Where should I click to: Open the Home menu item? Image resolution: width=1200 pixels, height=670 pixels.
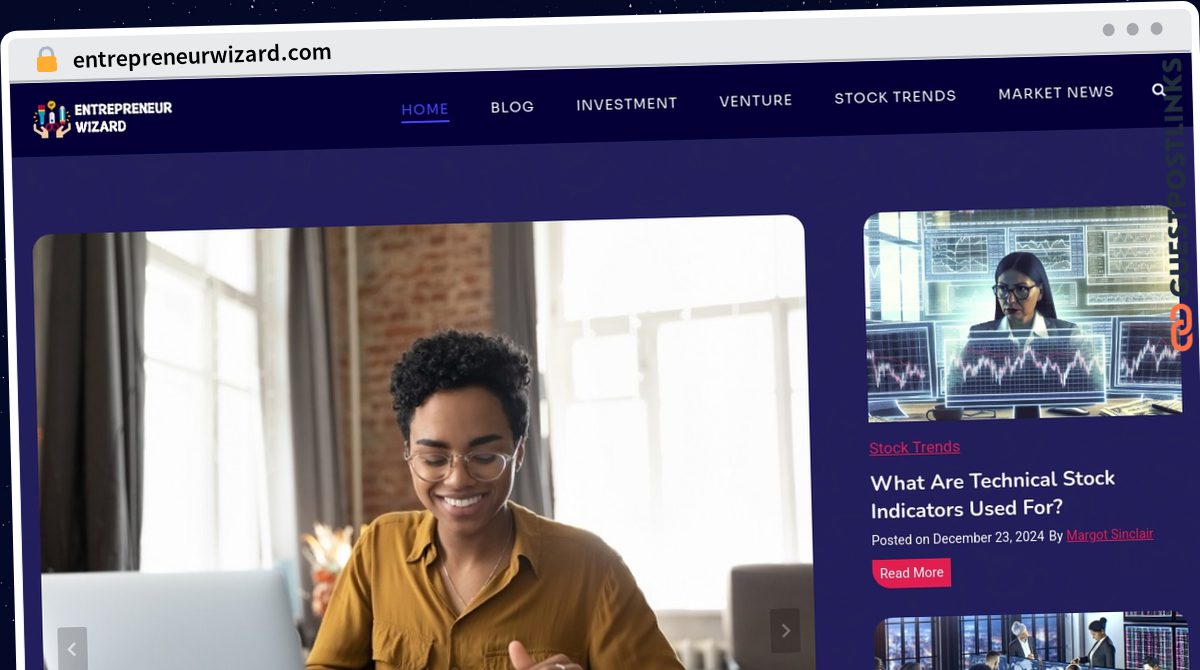(x=425, y=109)
